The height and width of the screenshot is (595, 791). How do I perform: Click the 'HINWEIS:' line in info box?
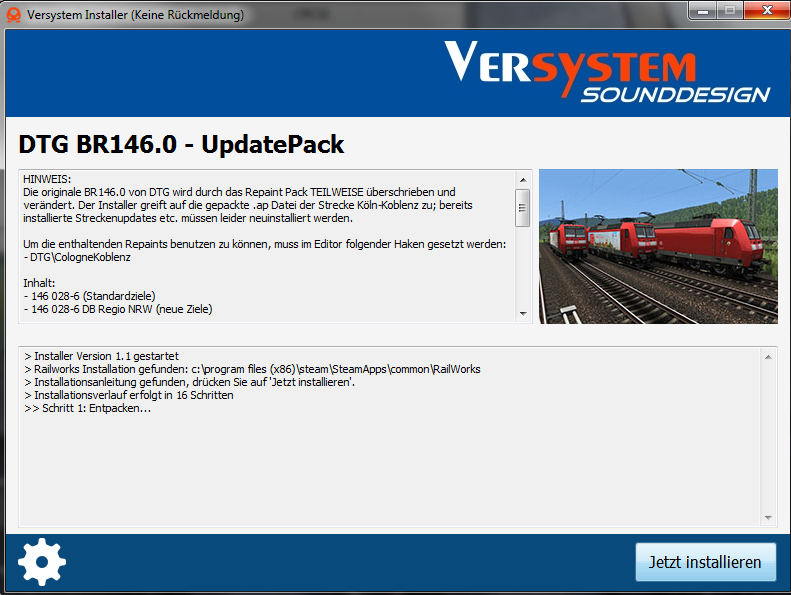[x=47, y=179]
